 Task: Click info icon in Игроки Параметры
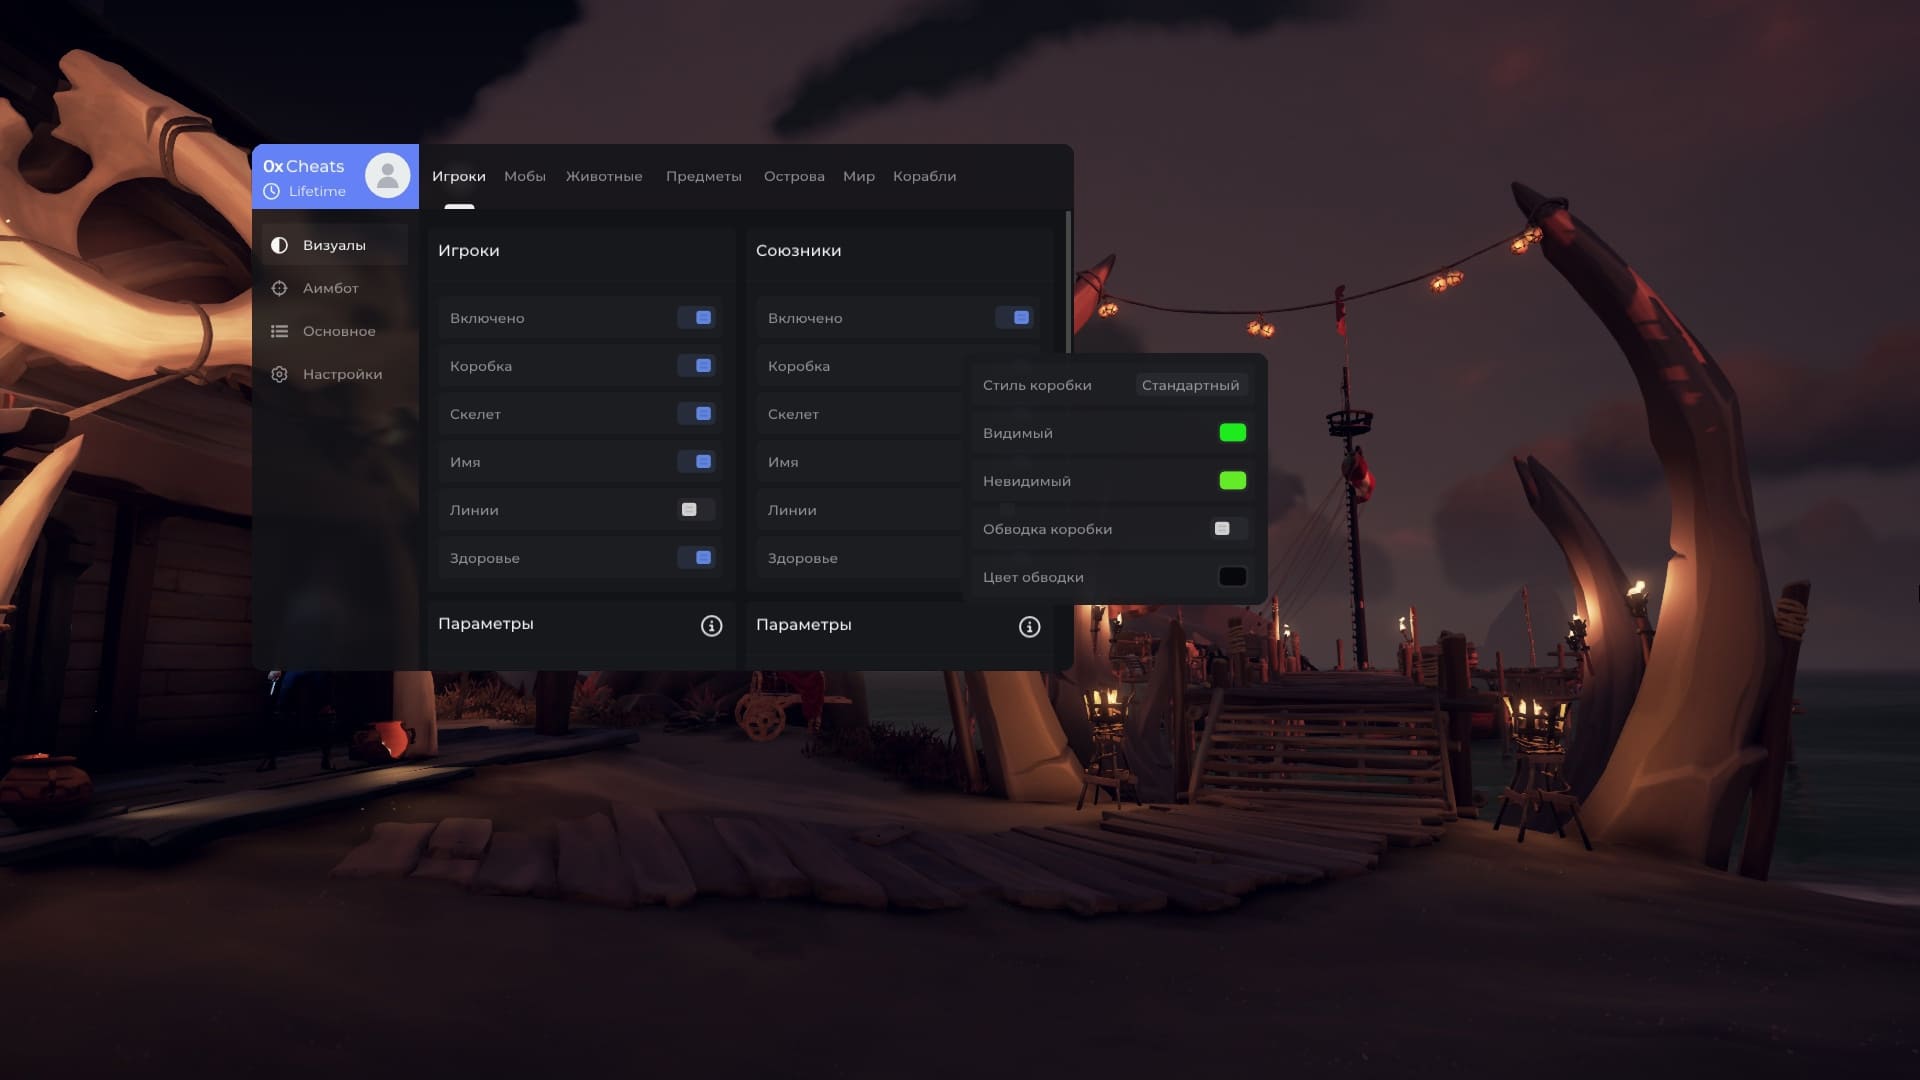(711, 626)
